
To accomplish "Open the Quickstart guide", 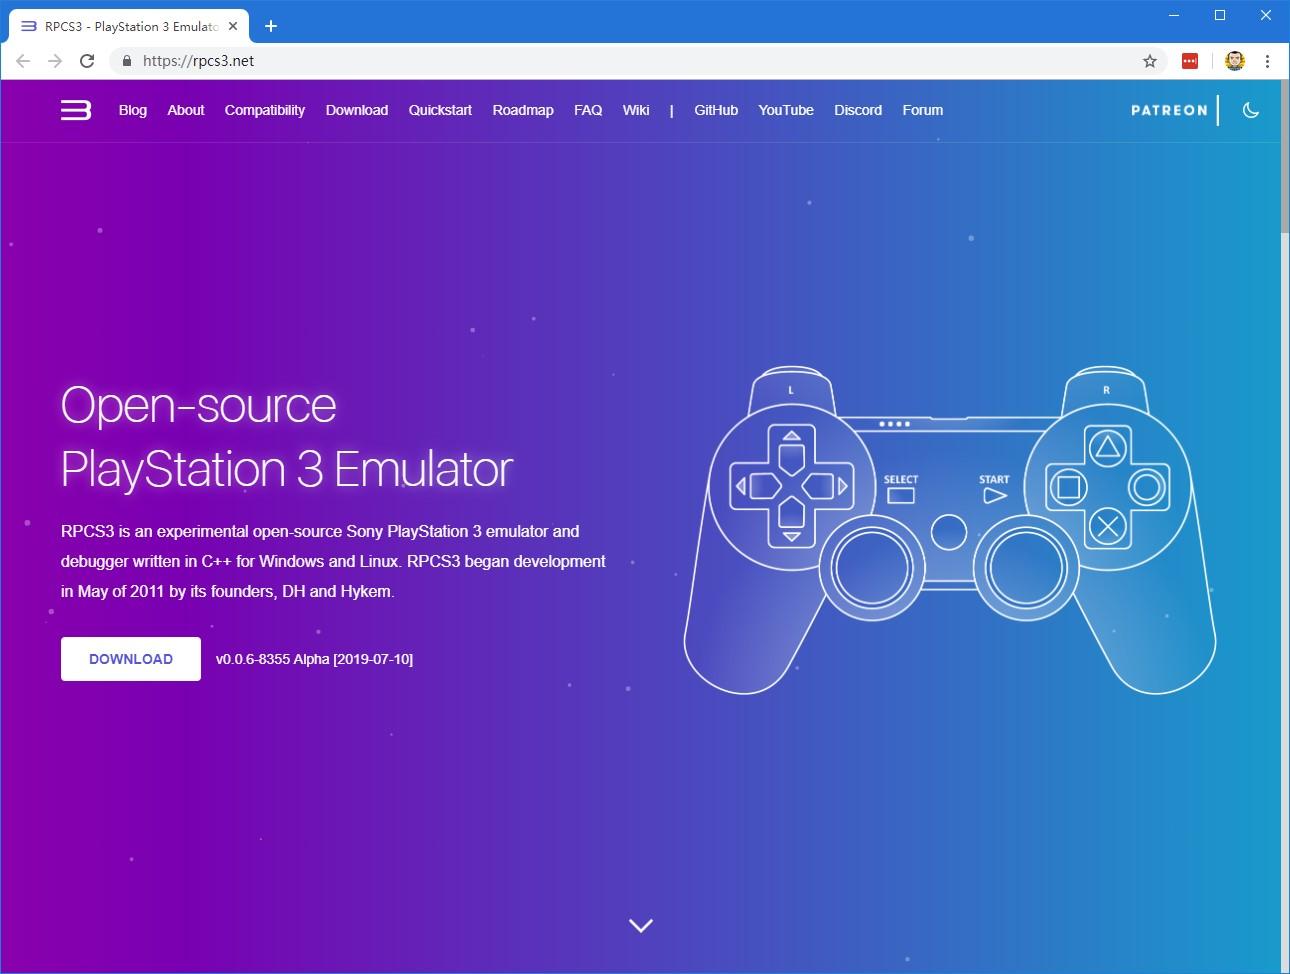I will pos(440,110).
